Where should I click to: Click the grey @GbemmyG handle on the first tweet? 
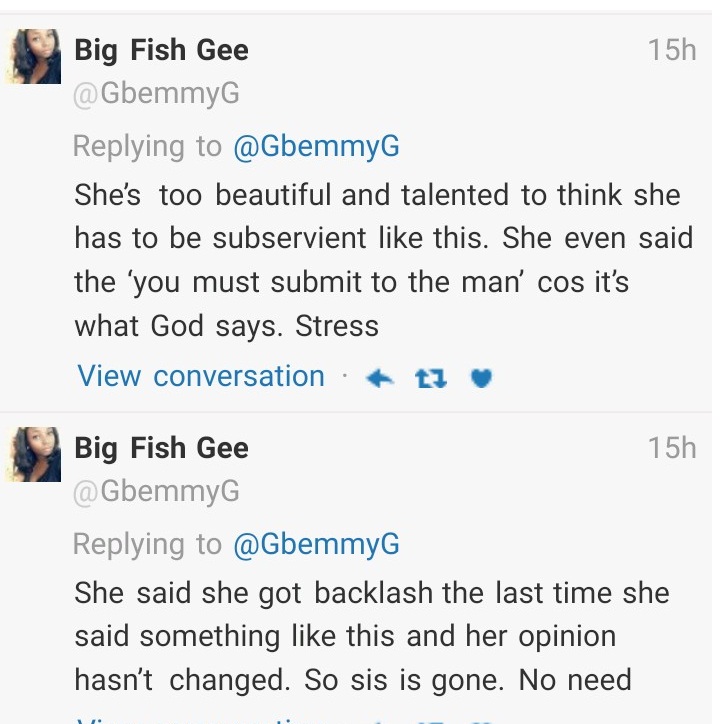(157, 95)
